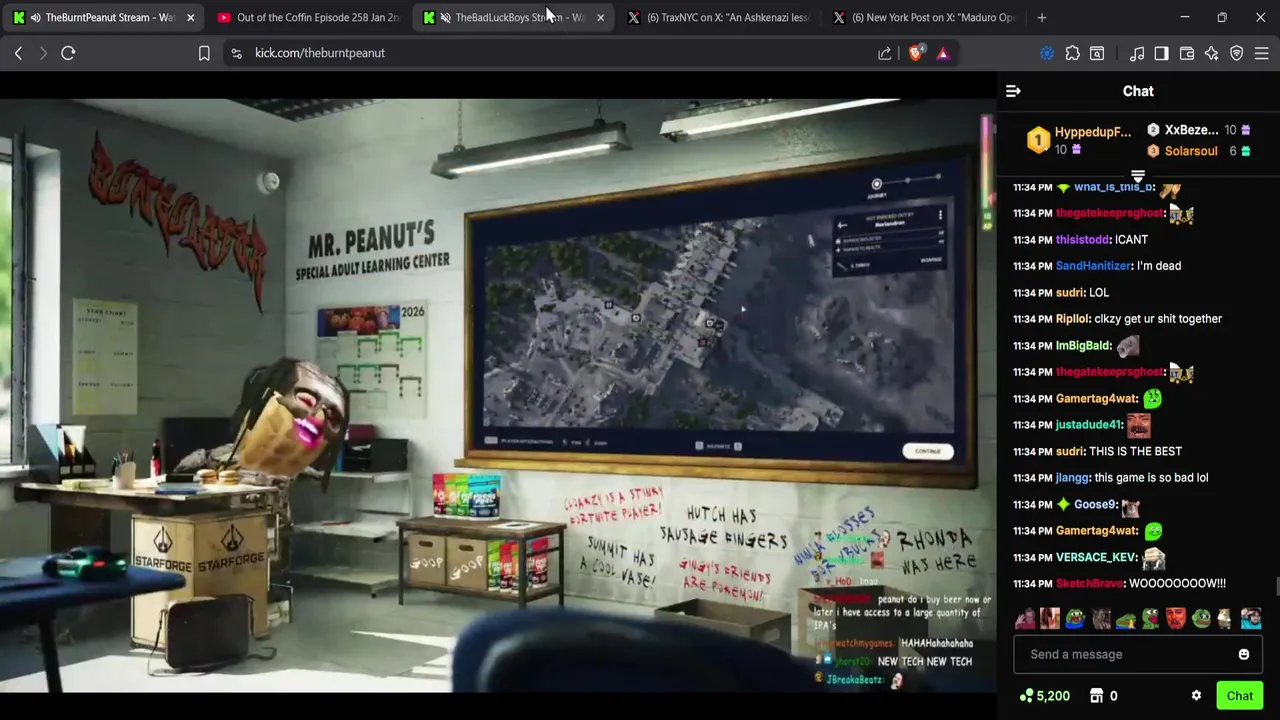Open the channel shop storefront icon
The image size is (1280, 720).
point(1096,696)
